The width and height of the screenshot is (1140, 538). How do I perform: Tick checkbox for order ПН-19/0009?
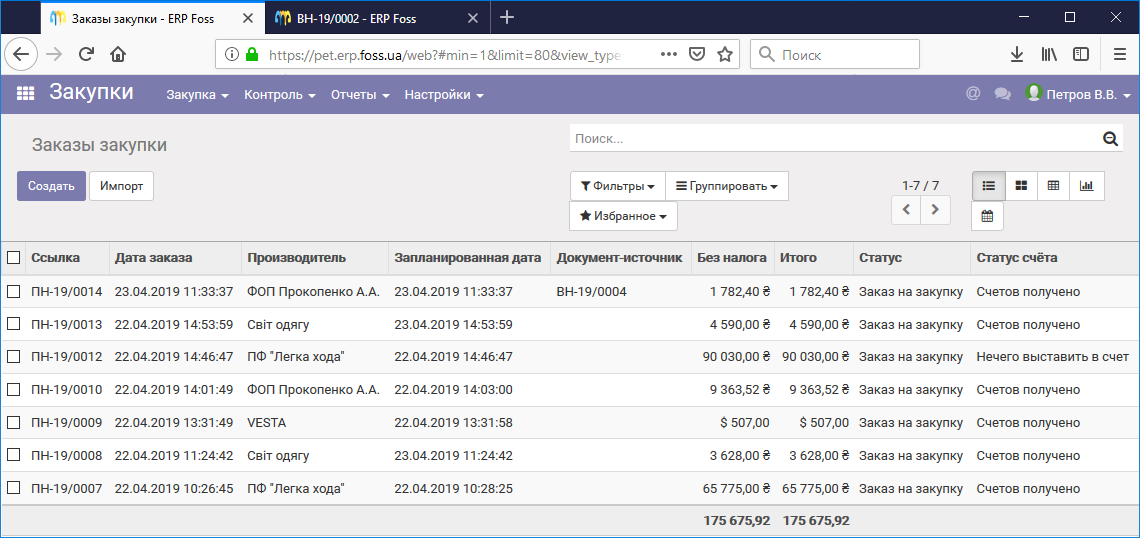tap(13, 422)
